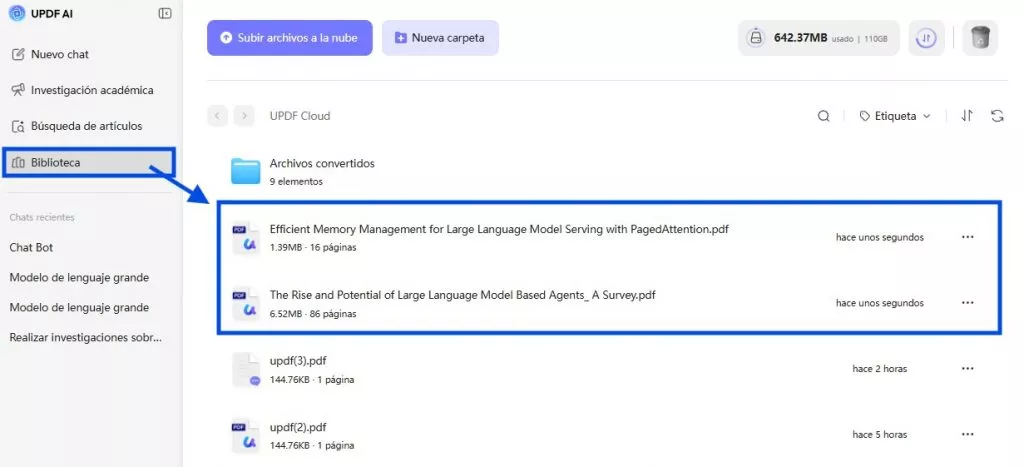1024x467 pixels.
Task: Create a Nueva carpeta
Action: pyautogui.click(x=439, y=38)
